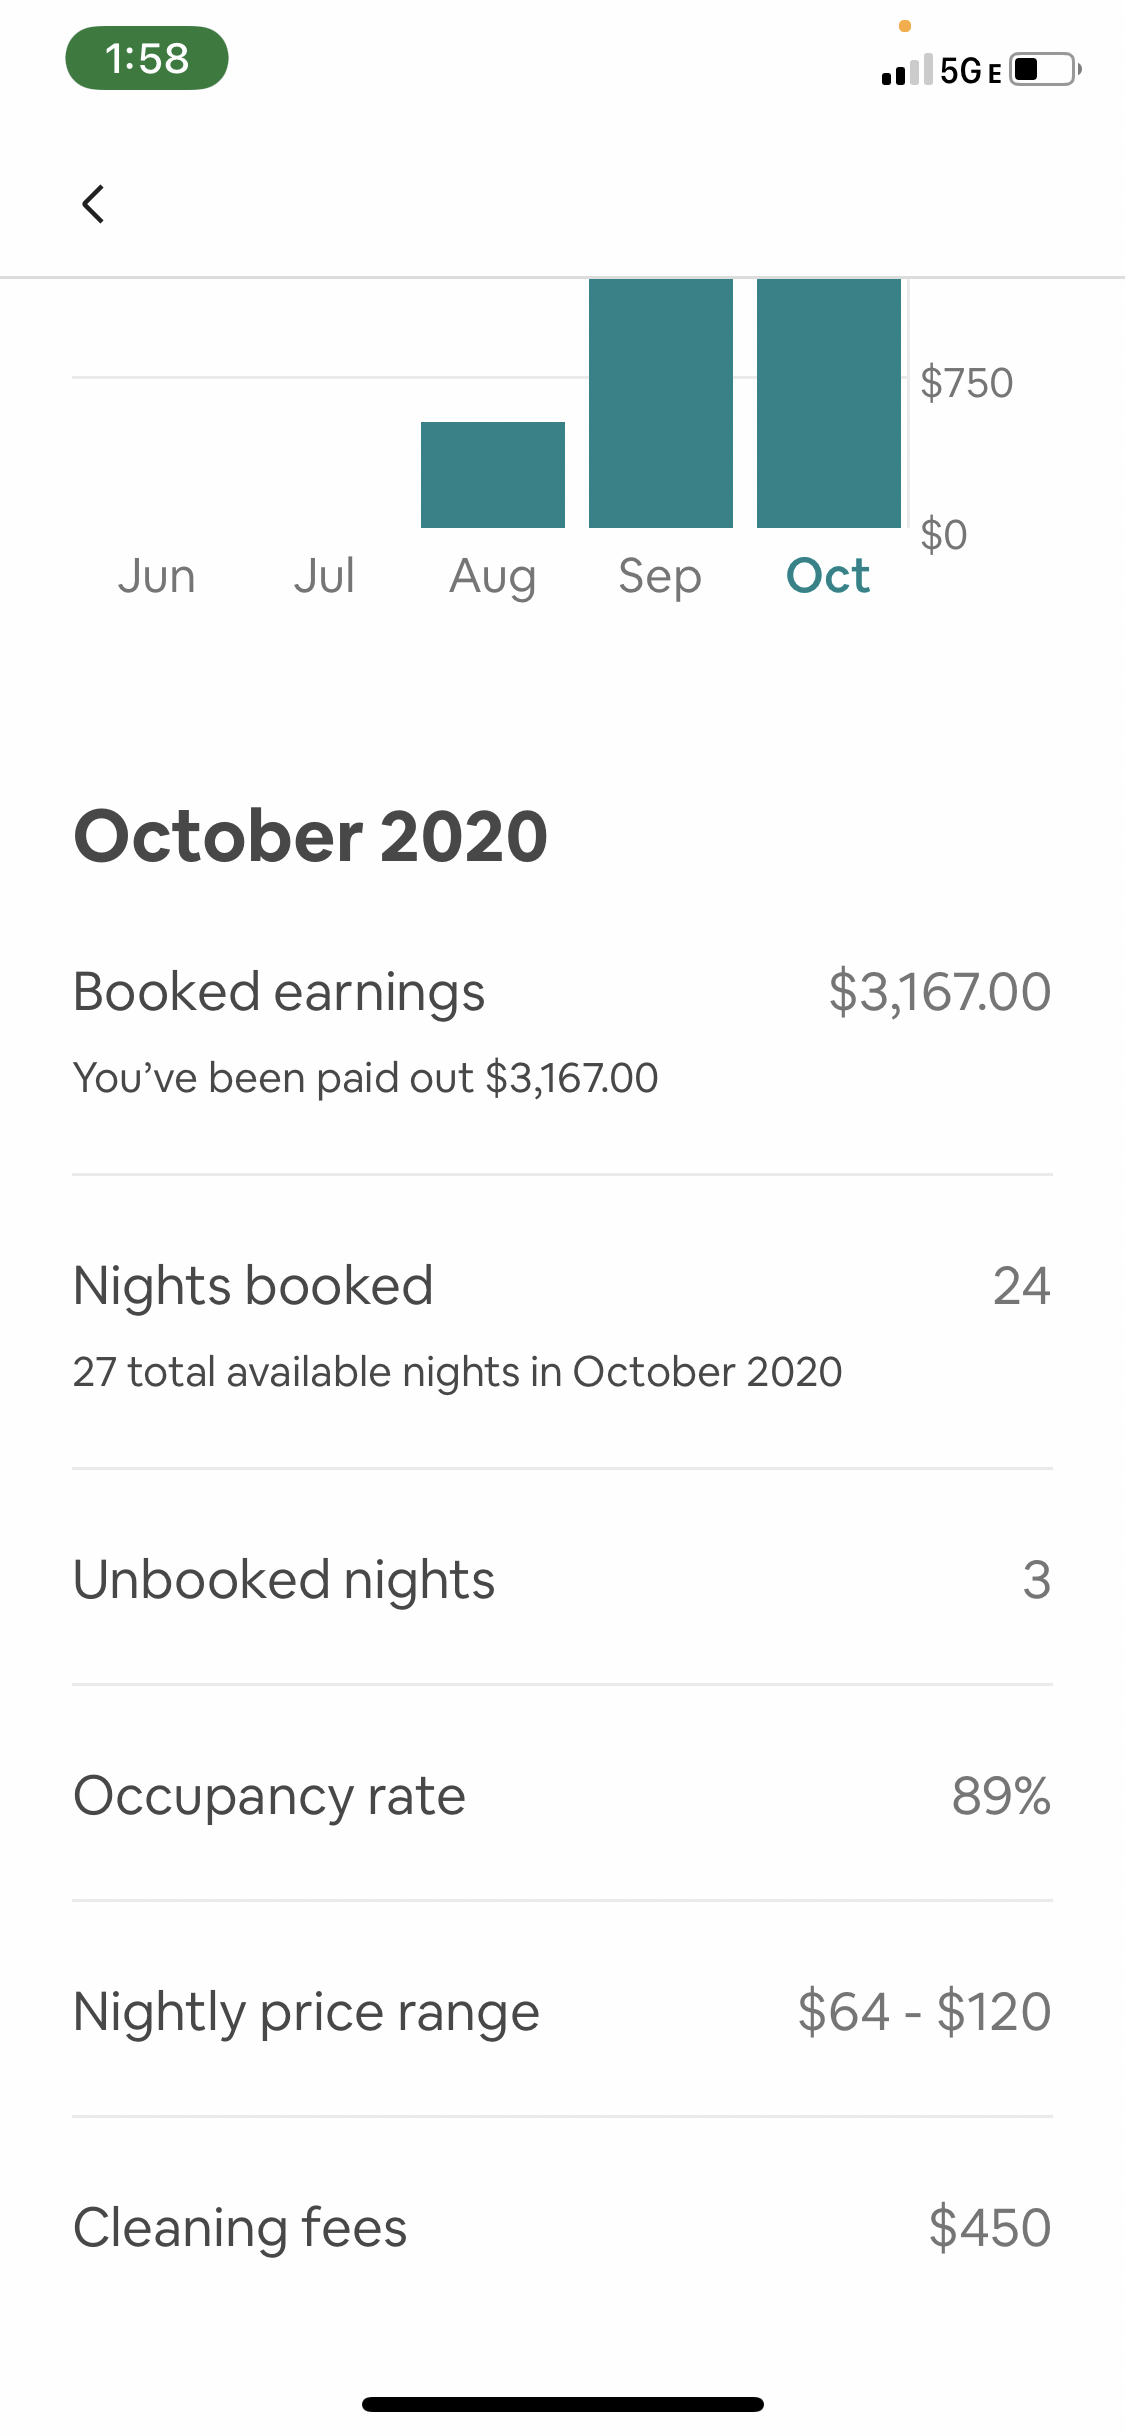Tap the August earnings bar

pos(492,475)
